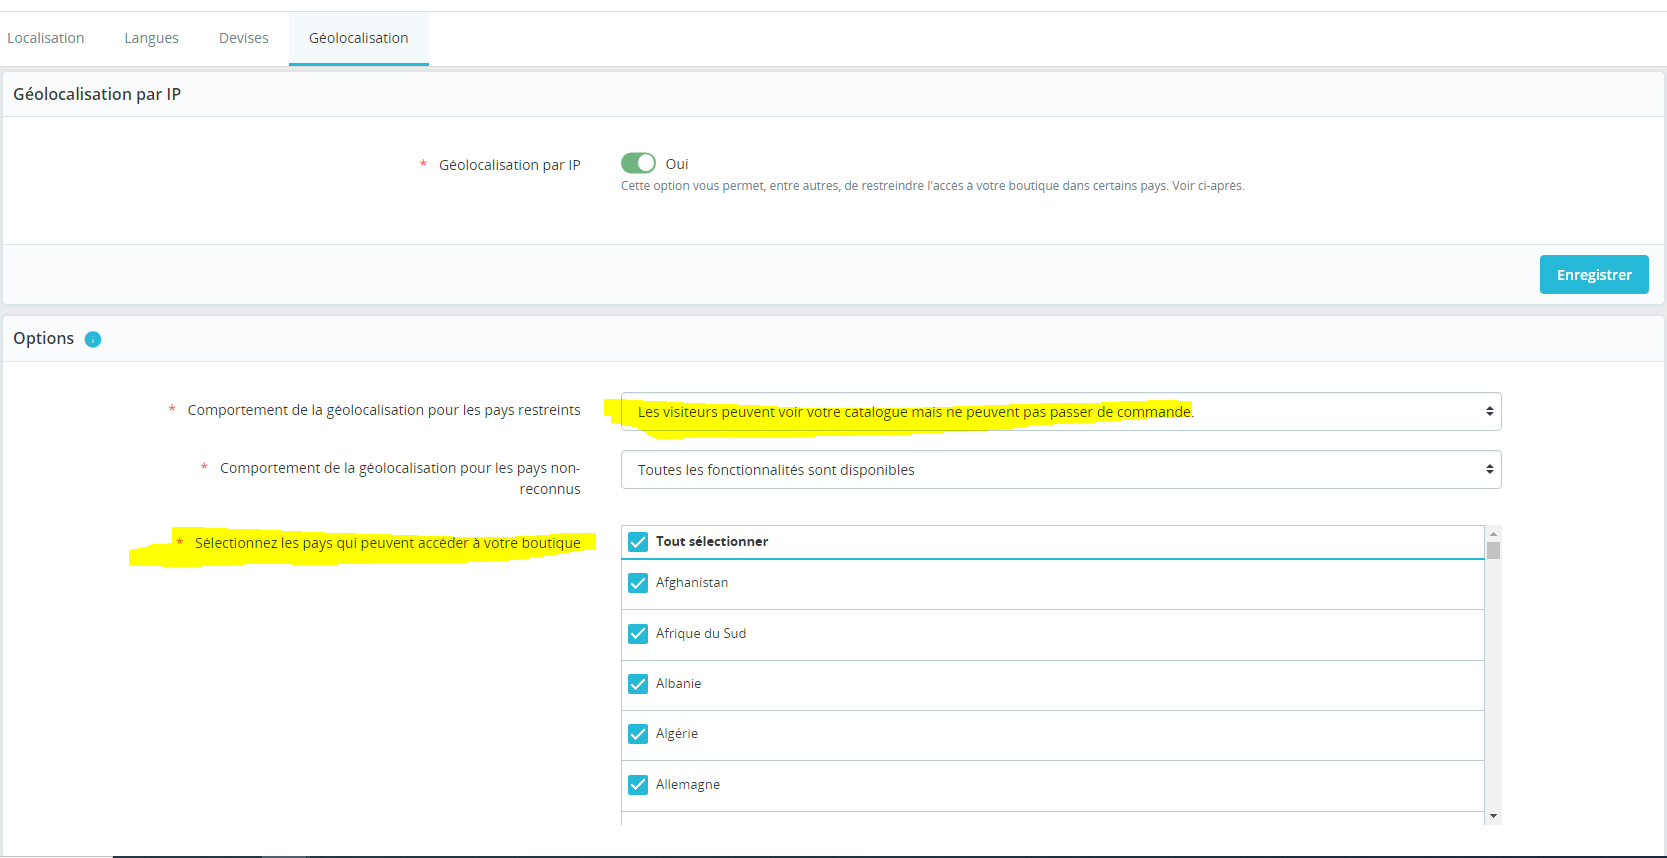Click the country list scrollbar thumb
This screenshot has height=858, width=1667.
[1493, 550]
